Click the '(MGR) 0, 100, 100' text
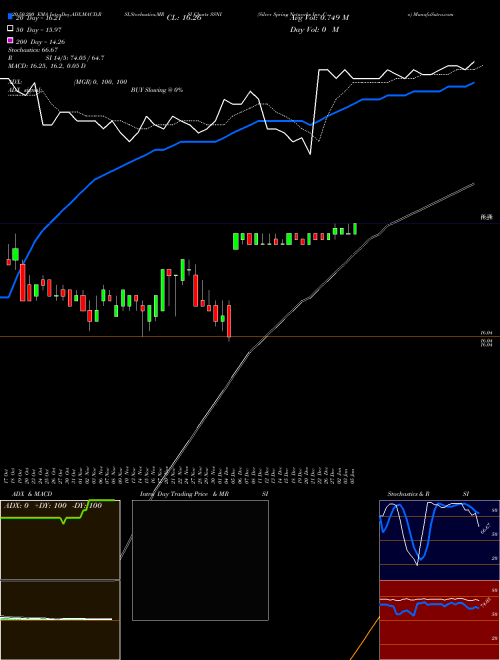The height and width of the screenshot is (660, 500). (100, 82)
